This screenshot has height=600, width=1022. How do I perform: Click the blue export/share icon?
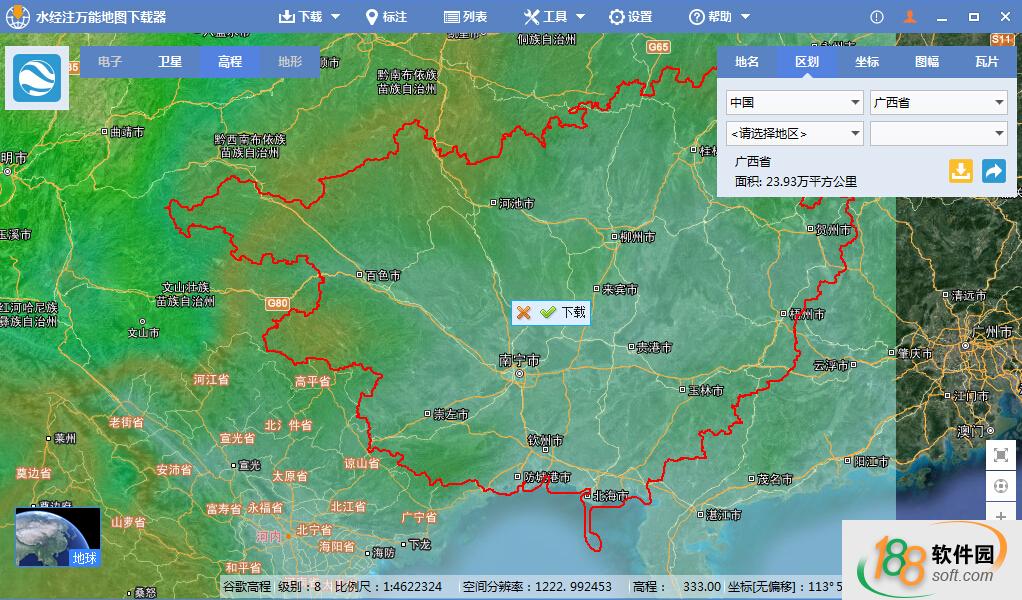click(993, 171)
